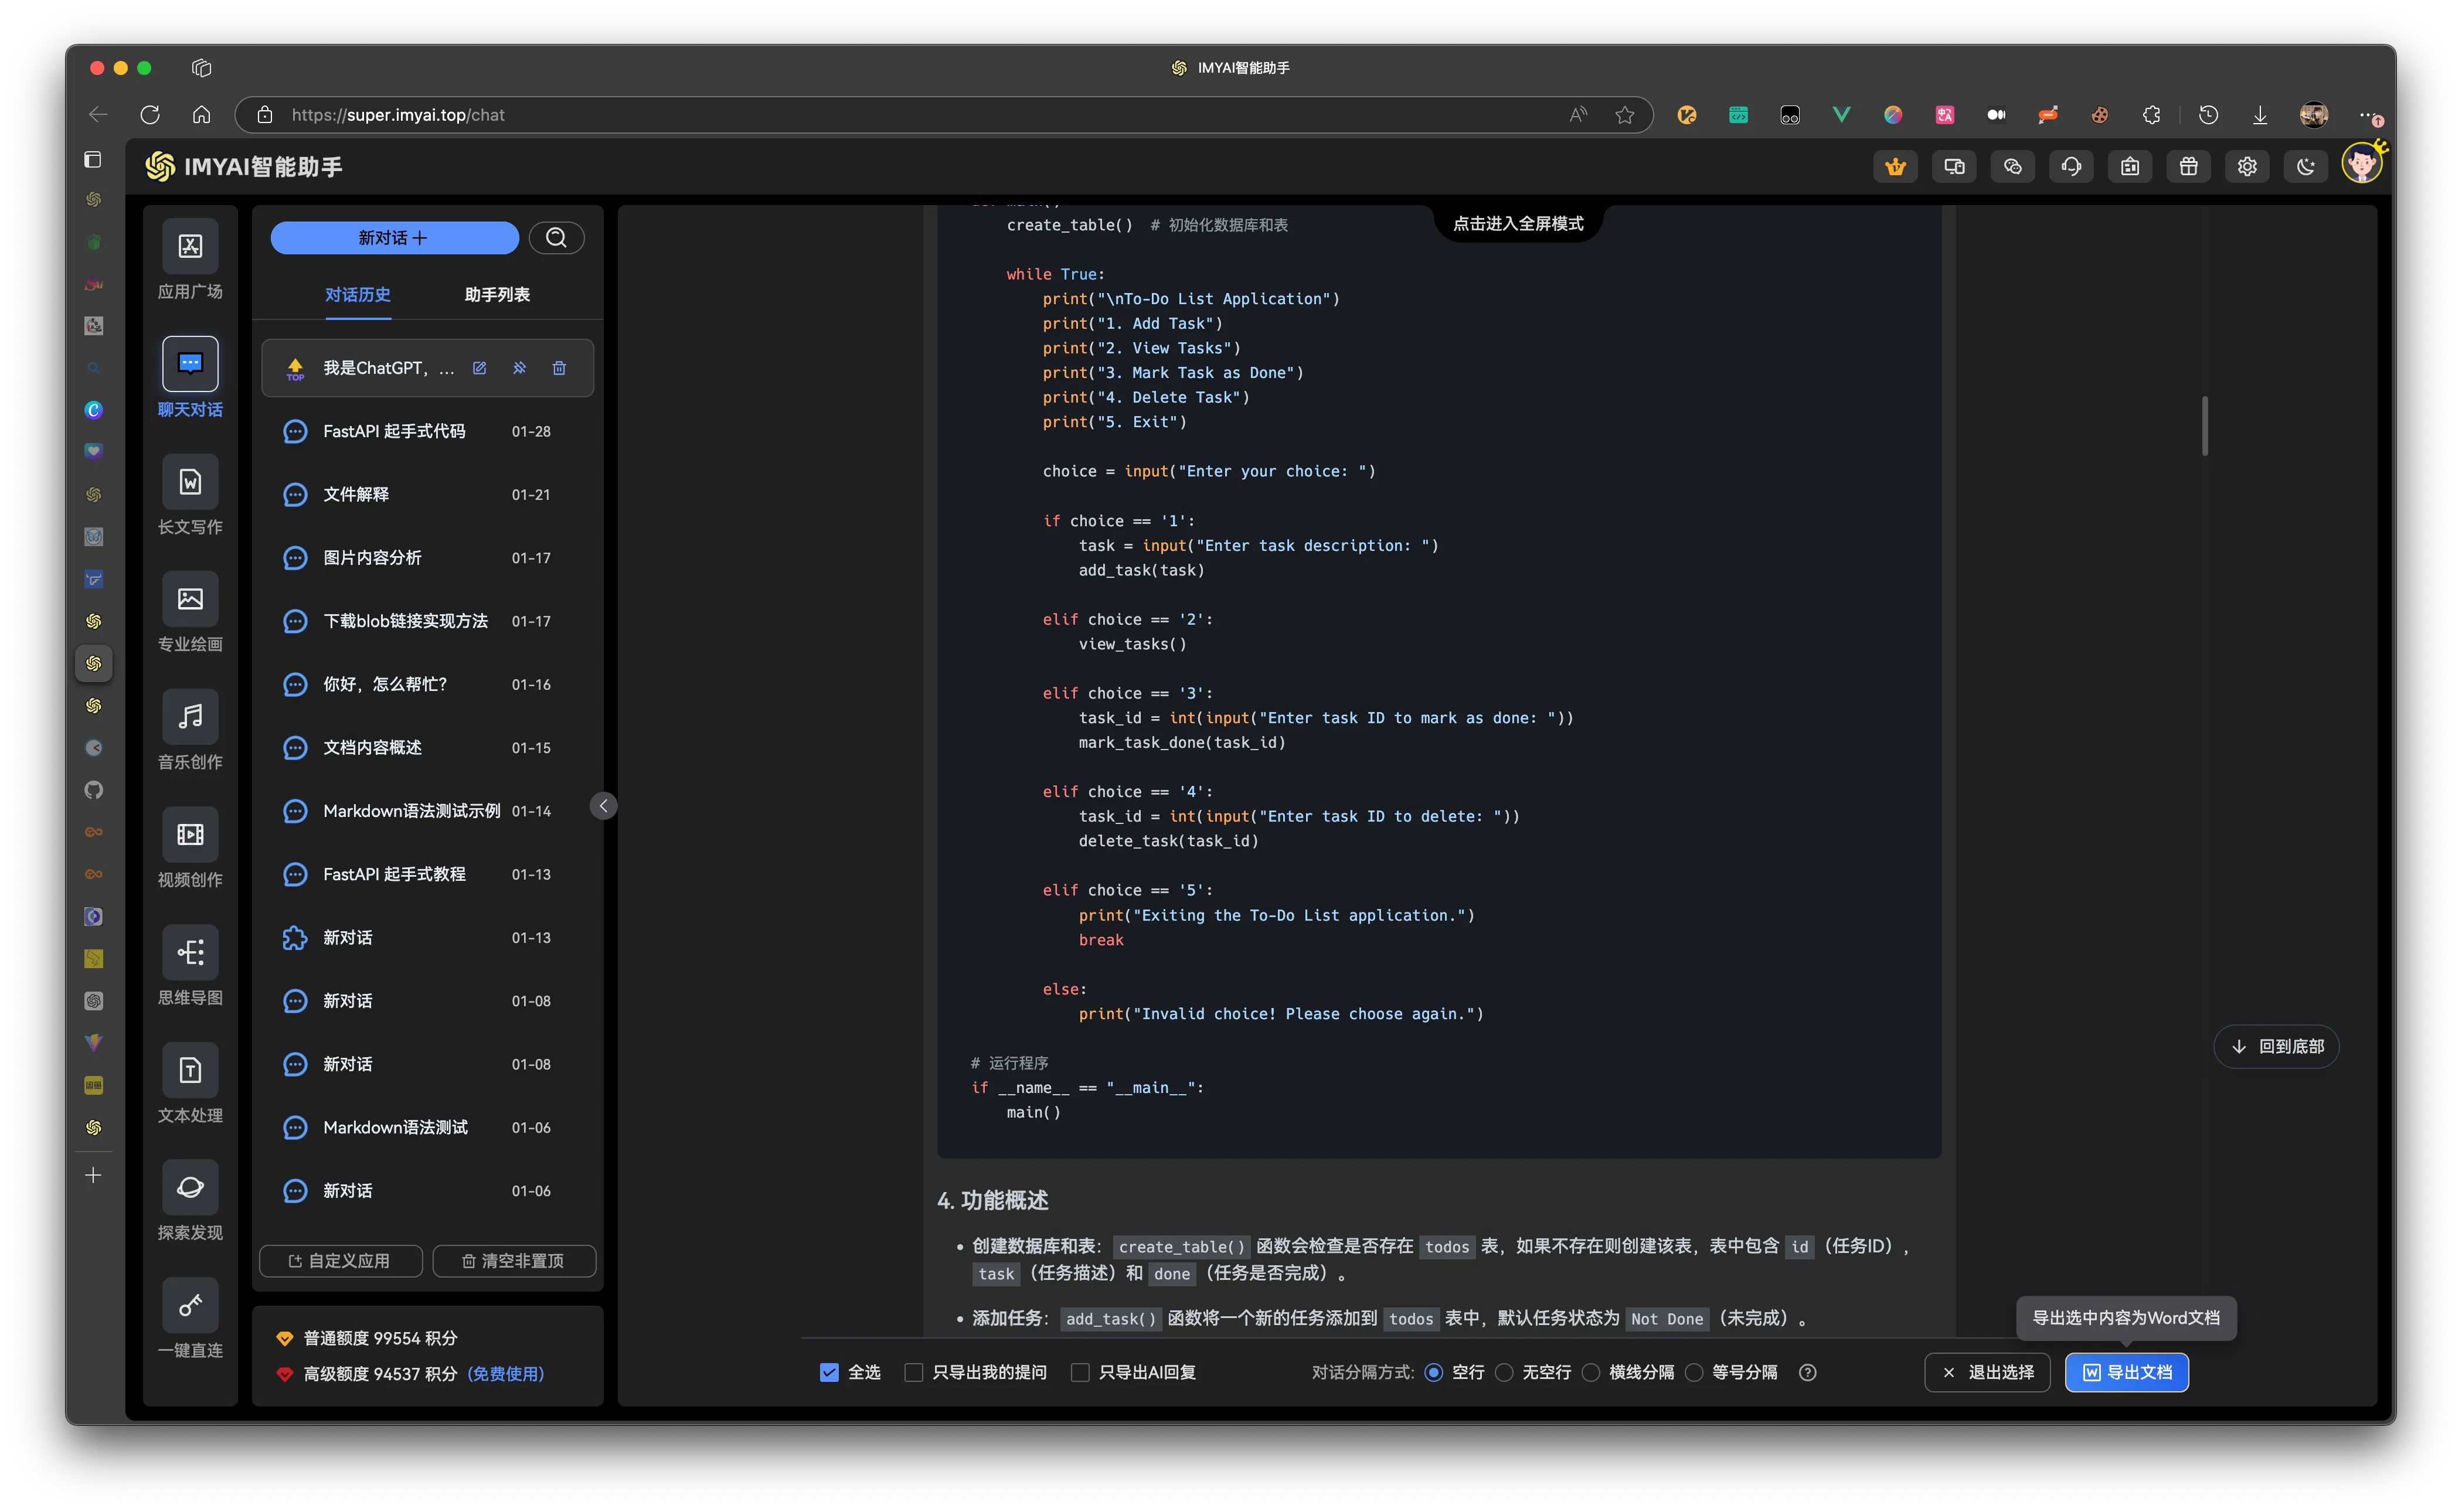The width and height of the screenshot is (2462, 1512).
Task: Click the headset customer service icon
Action: coord(2071,167)
